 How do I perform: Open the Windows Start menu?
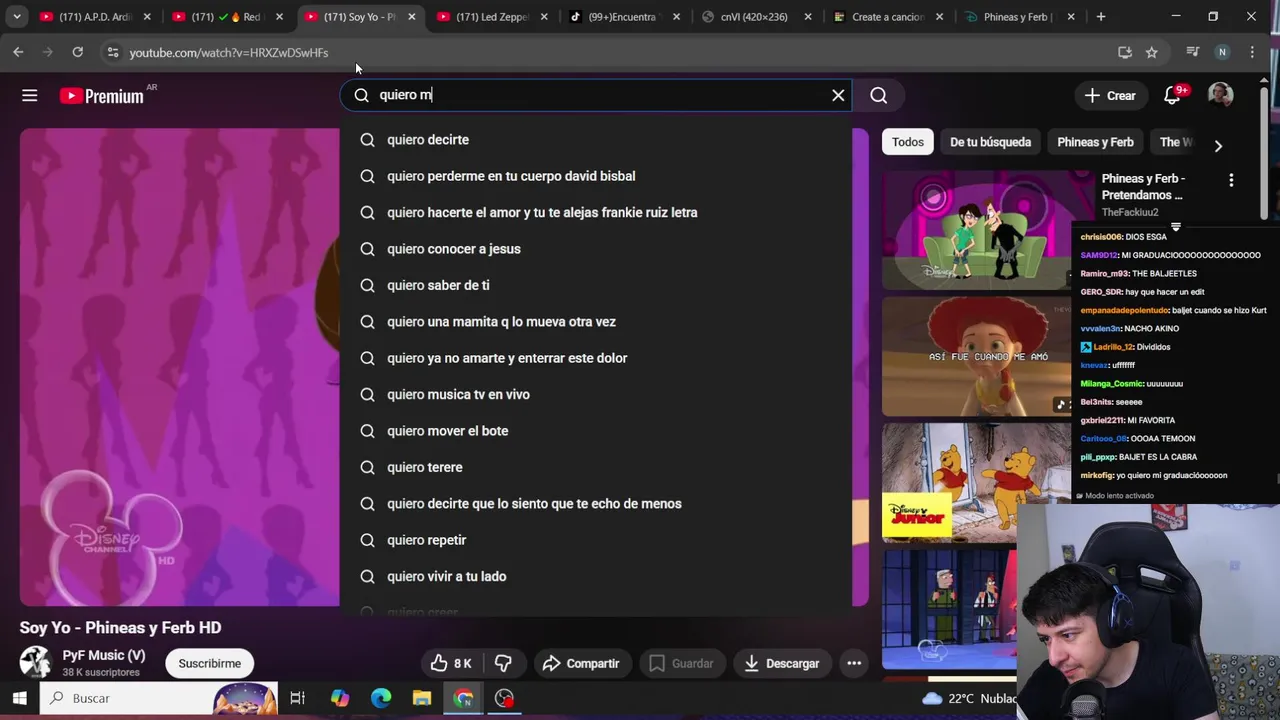tap(19, 698)
